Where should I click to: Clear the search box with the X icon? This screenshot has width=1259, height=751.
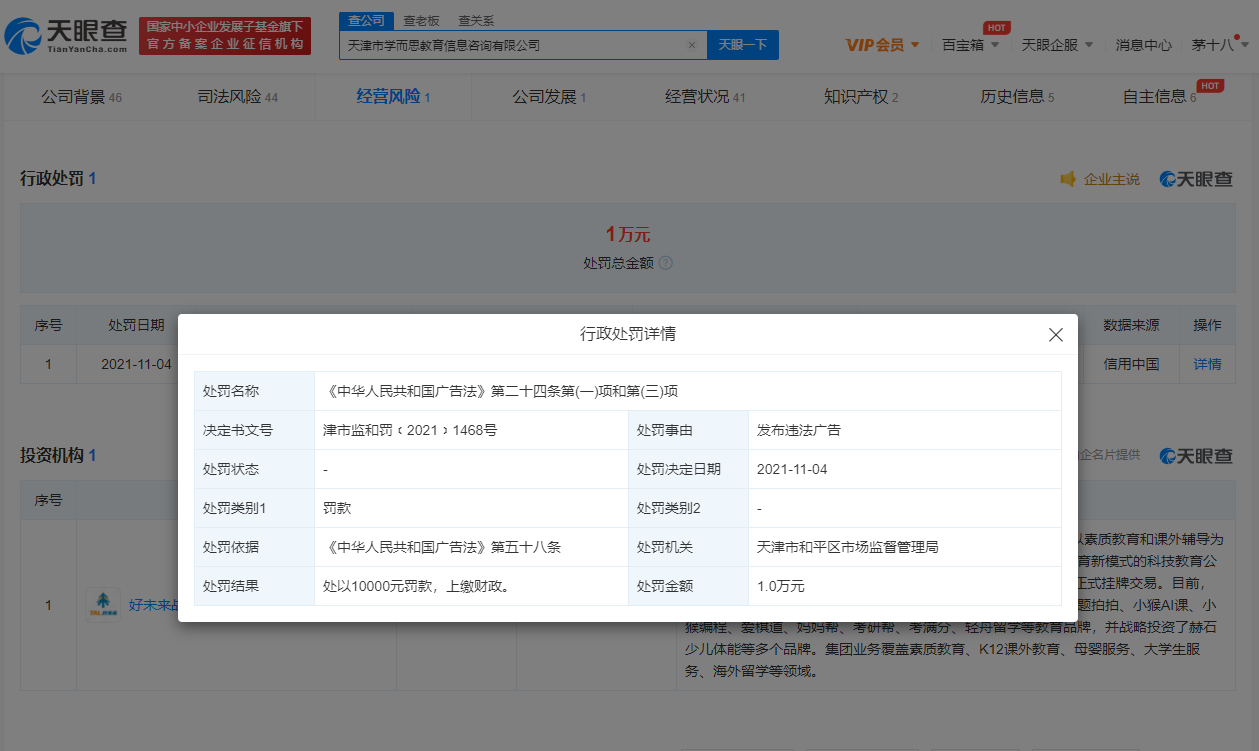[x=691, y=45]
